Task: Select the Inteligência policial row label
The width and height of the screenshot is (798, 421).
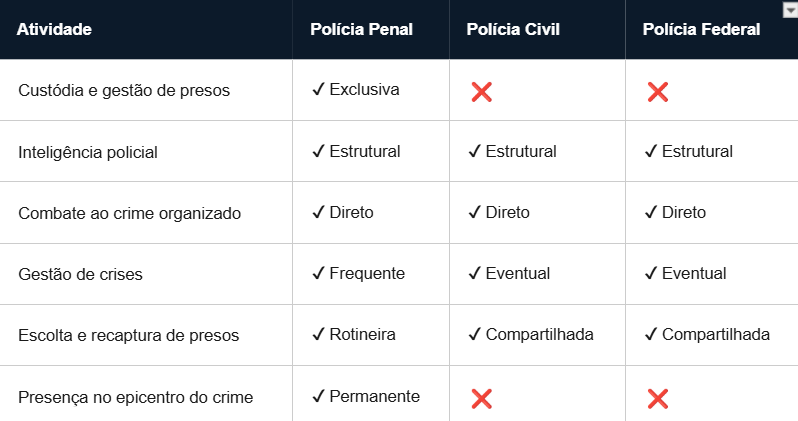Action: click(88, 152)
